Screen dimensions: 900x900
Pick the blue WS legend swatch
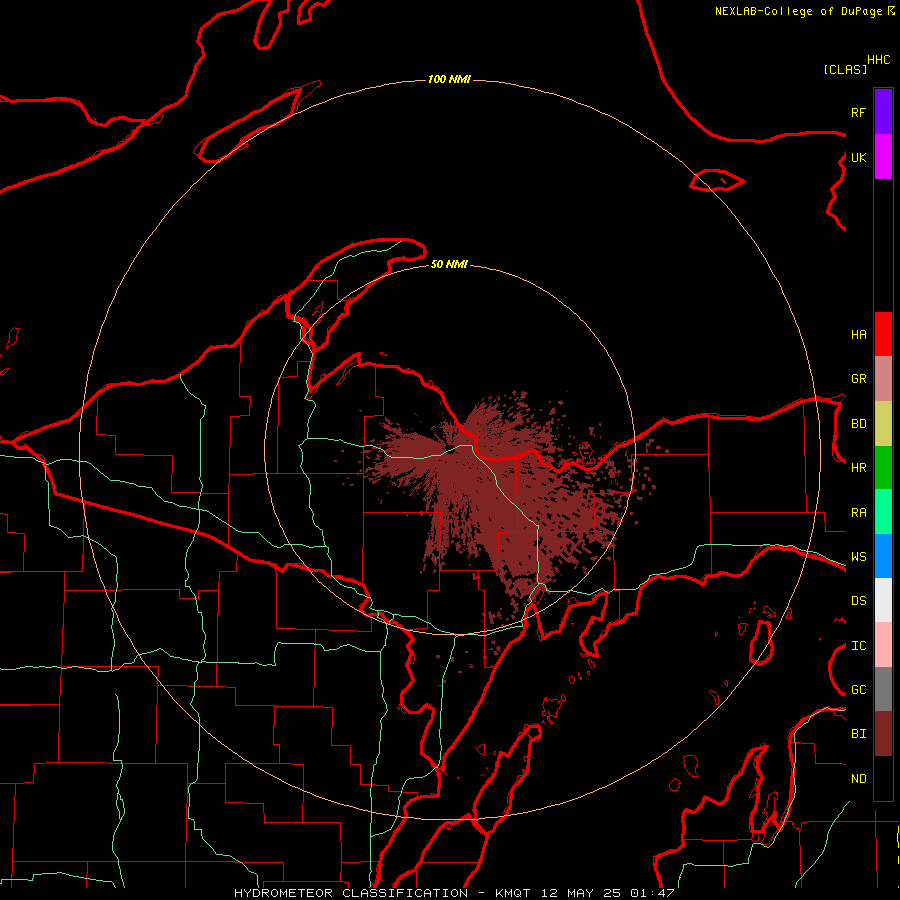click(883, 556)
